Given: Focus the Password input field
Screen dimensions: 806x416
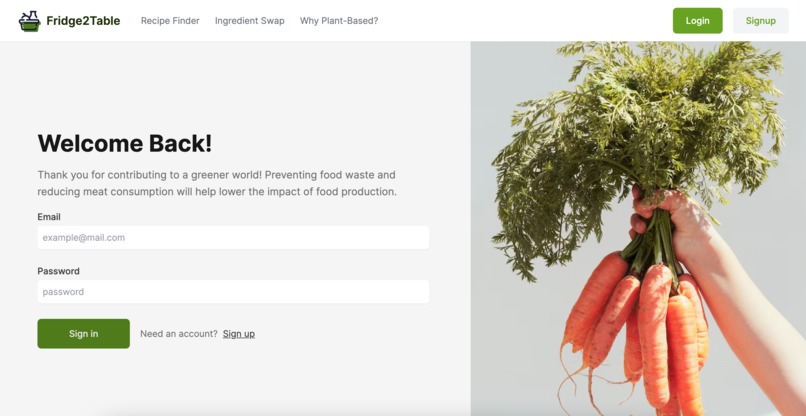Looking at the screenshot, I should [233, 292].
